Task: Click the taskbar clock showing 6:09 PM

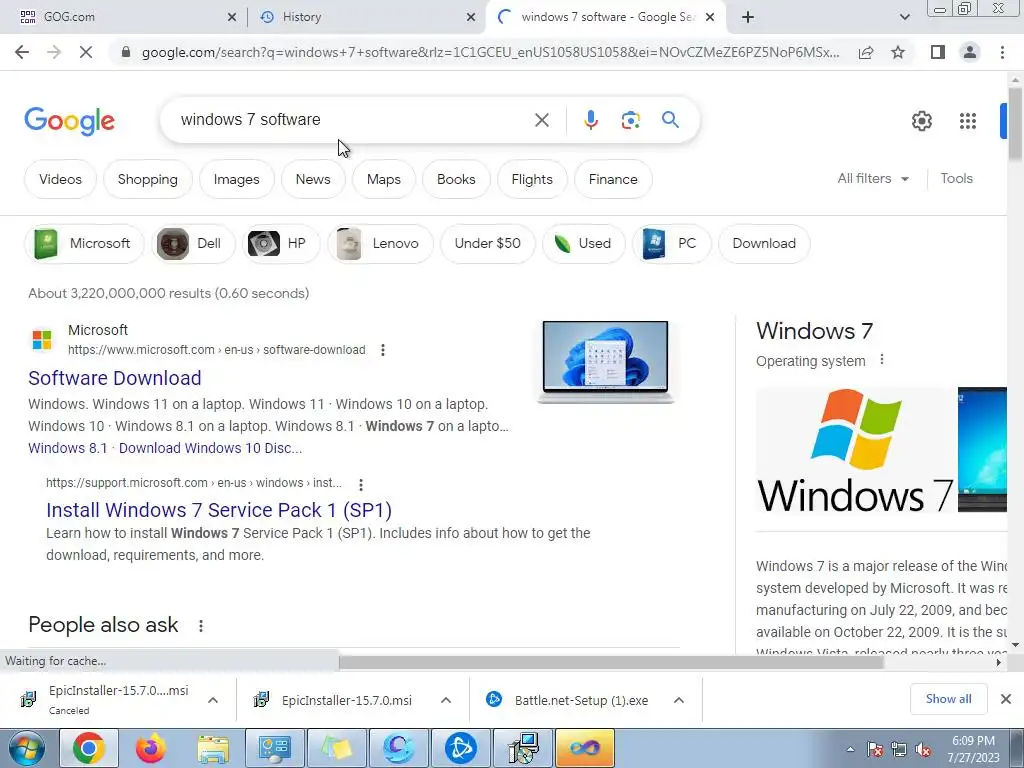Action: tap(974, 749)
